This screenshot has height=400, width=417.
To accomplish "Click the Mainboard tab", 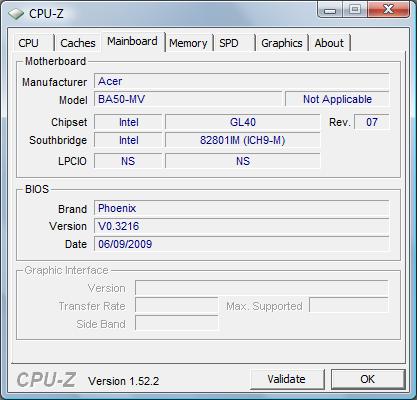I will click(x=132, y=42).
